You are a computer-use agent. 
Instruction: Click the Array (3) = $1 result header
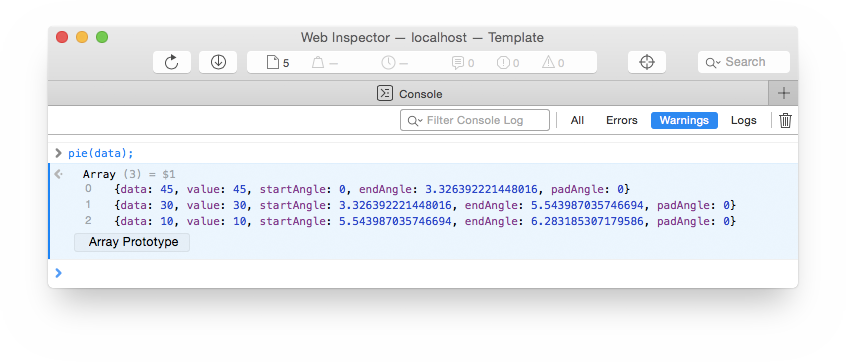[x=129, y=174]
